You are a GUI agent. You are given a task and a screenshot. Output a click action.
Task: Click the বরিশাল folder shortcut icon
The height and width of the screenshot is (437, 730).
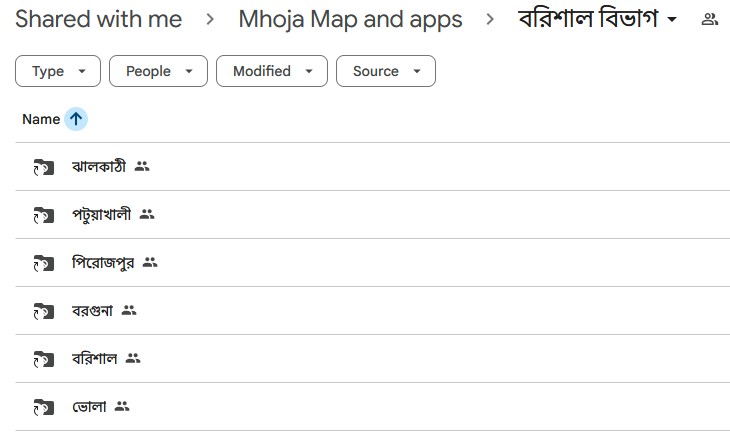44,359
